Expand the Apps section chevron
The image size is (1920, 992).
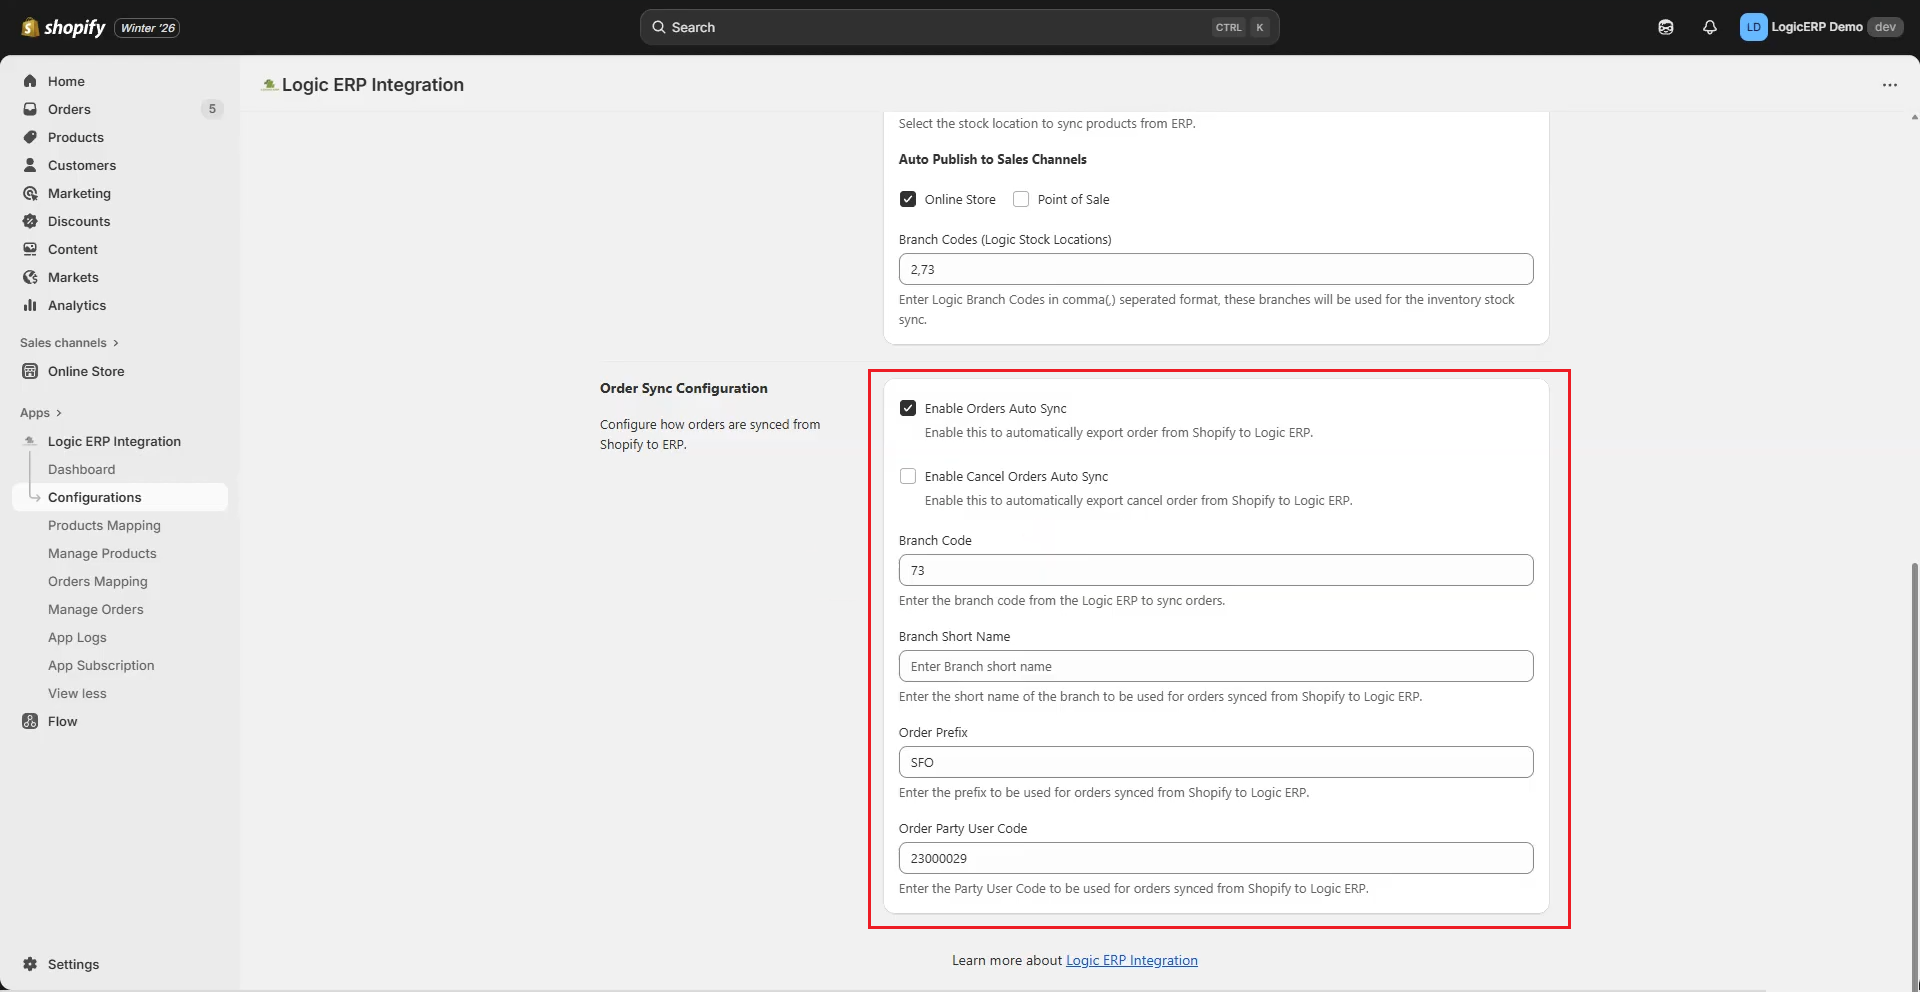pos(59,413)
